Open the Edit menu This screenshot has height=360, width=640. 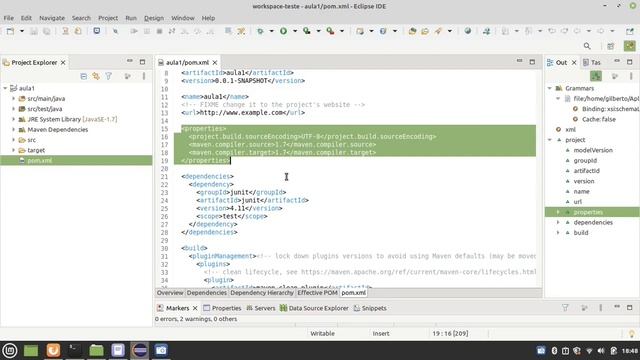[26, 18]
